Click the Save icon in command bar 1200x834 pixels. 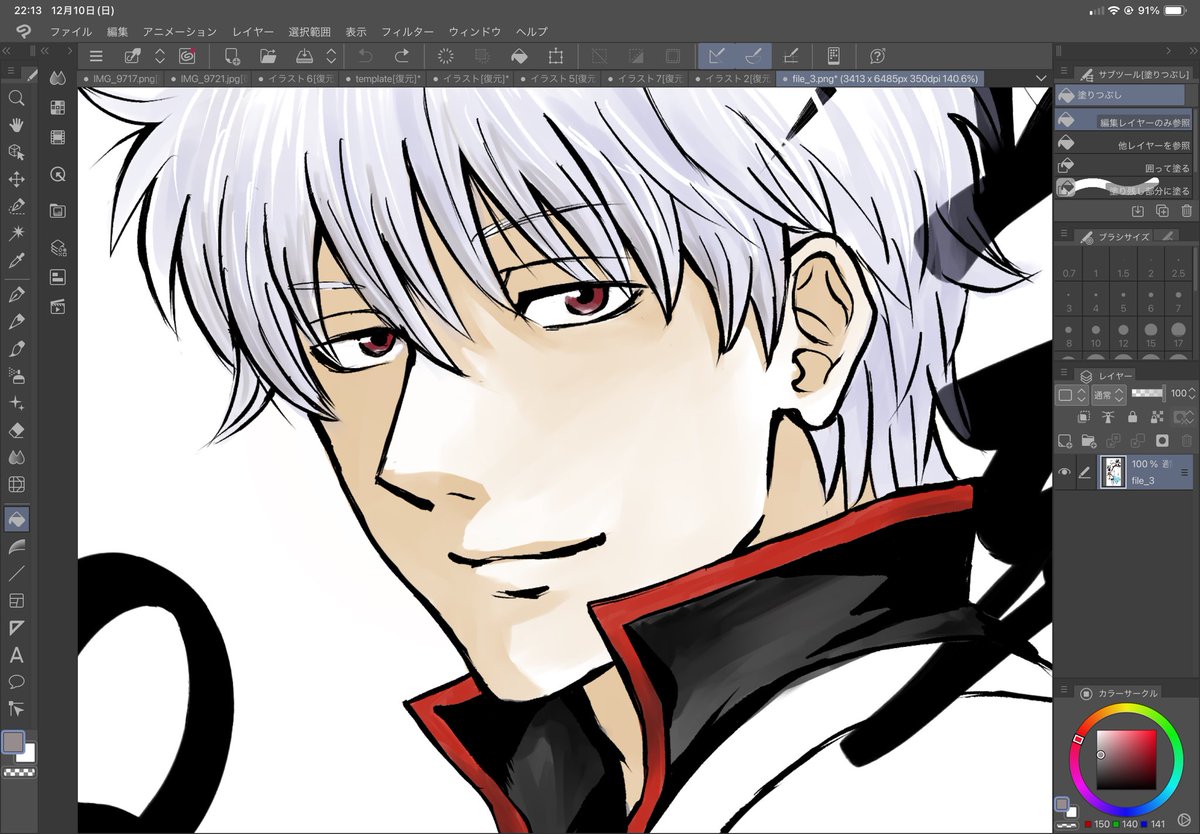point(305,56)
